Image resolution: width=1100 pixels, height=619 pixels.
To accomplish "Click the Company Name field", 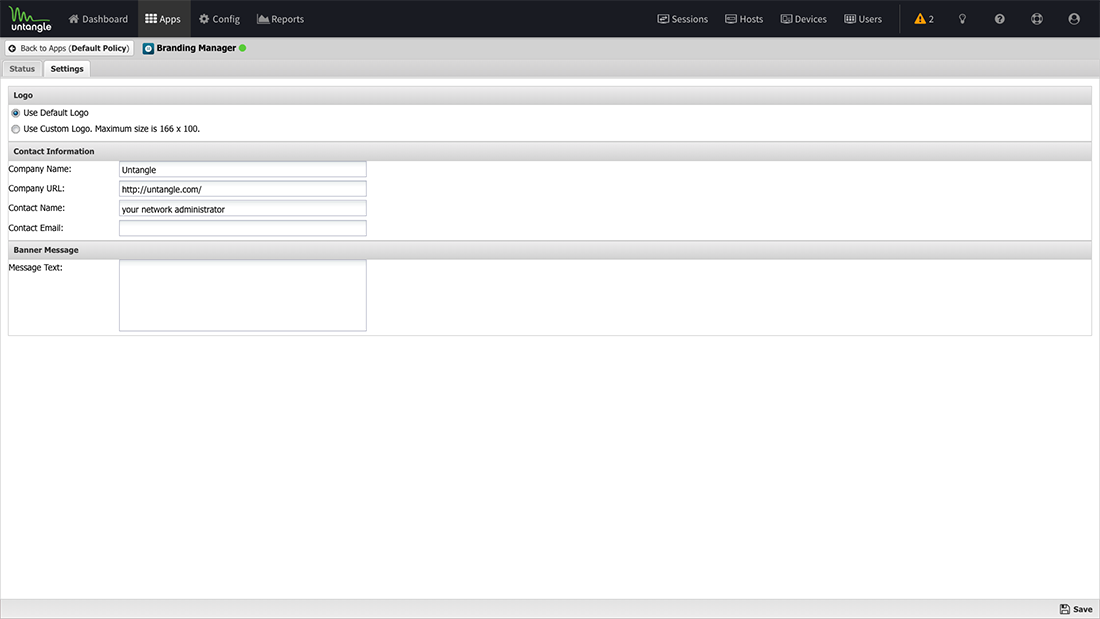I will [243, 169].
